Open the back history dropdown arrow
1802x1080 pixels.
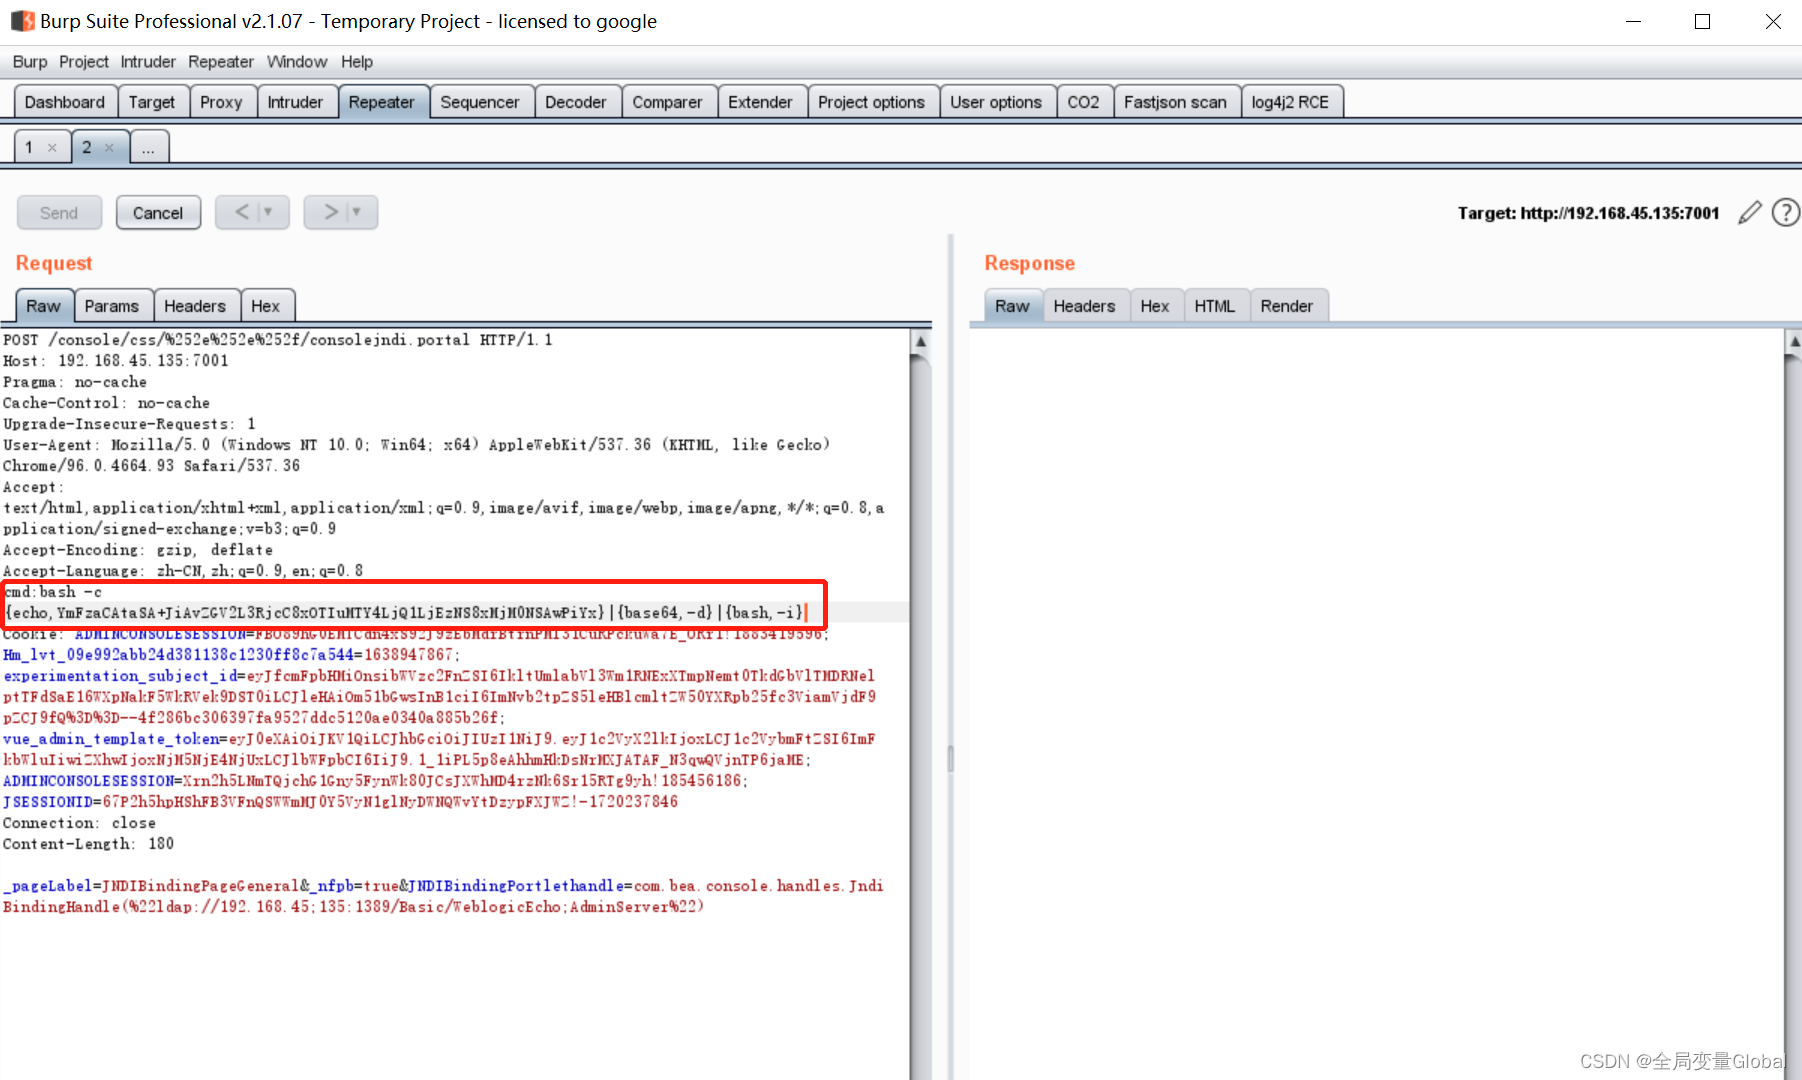[x=268, y=212]
